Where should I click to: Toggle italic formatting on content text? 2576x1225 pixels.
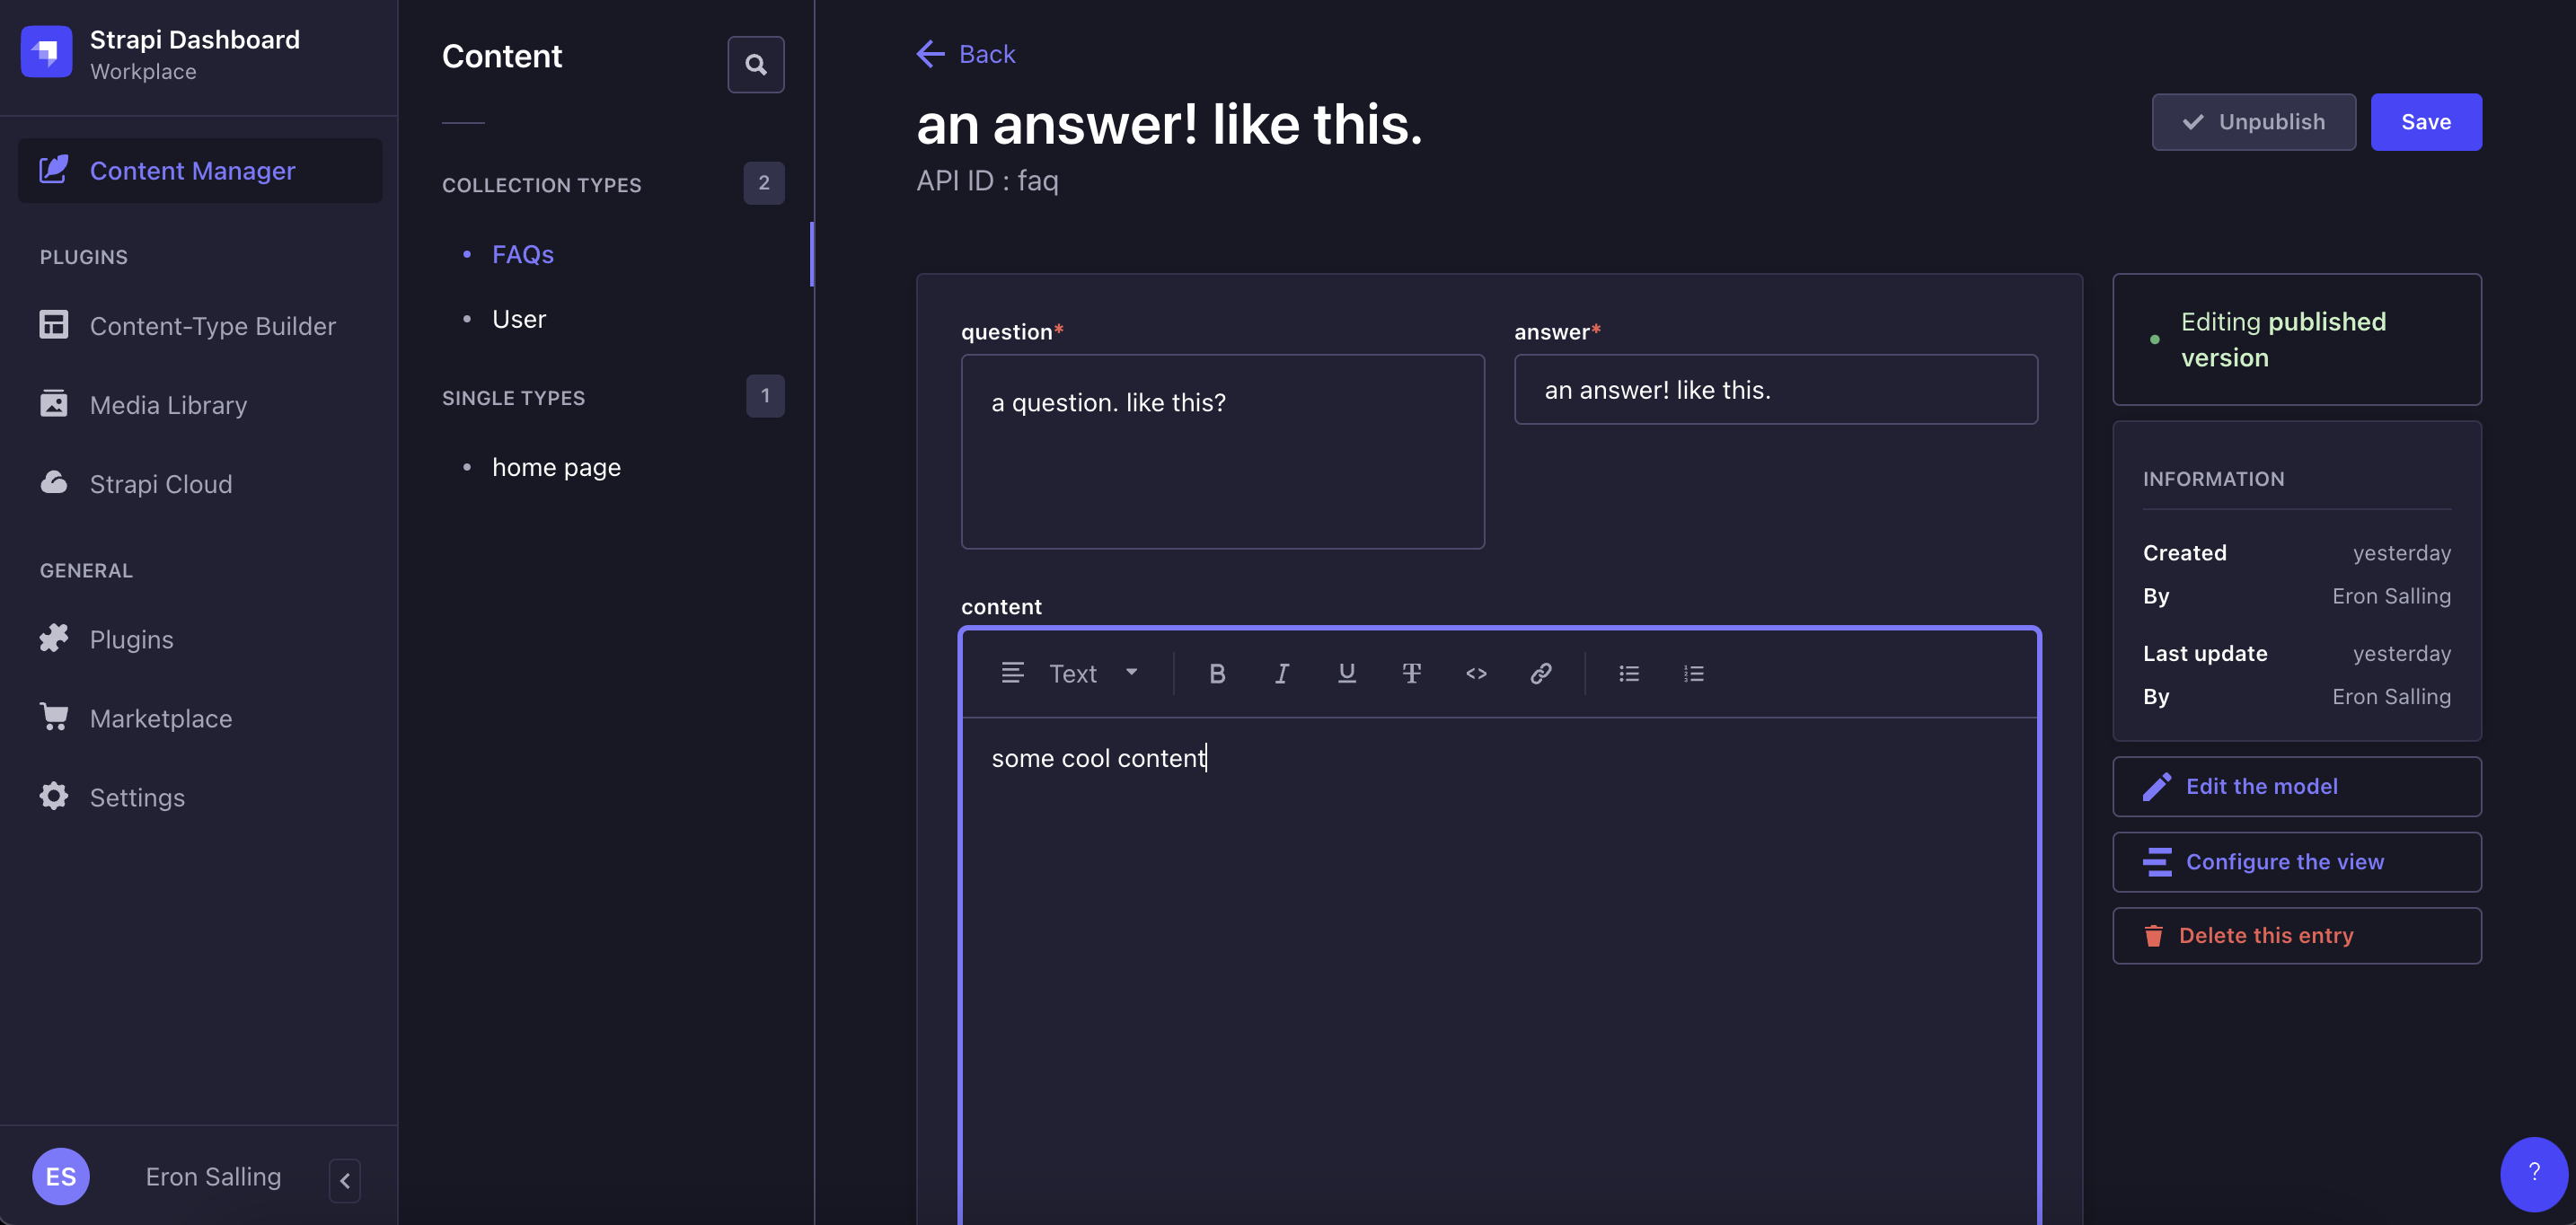[x=1281, y=673]
